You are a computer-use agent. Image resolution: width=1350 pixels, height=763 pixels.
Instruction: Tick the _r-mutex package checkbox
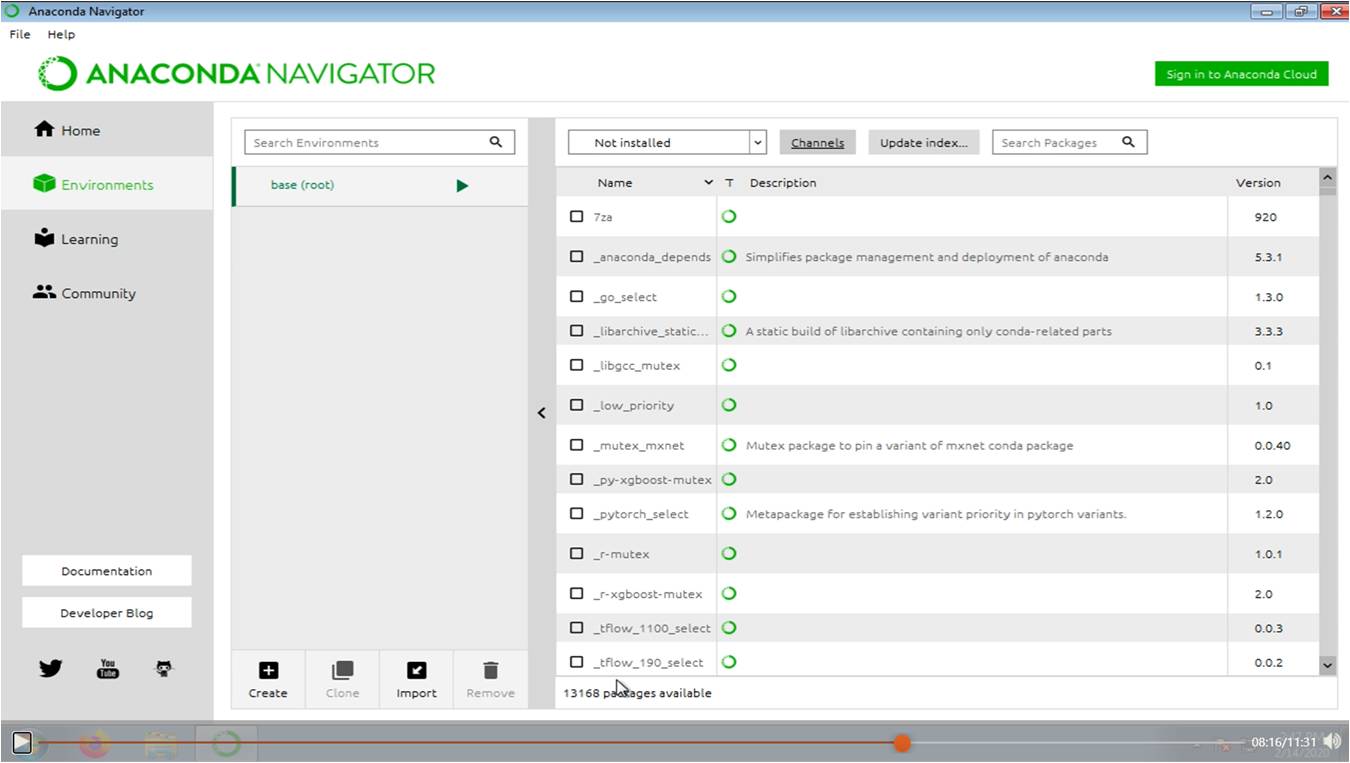click(576, 553)
